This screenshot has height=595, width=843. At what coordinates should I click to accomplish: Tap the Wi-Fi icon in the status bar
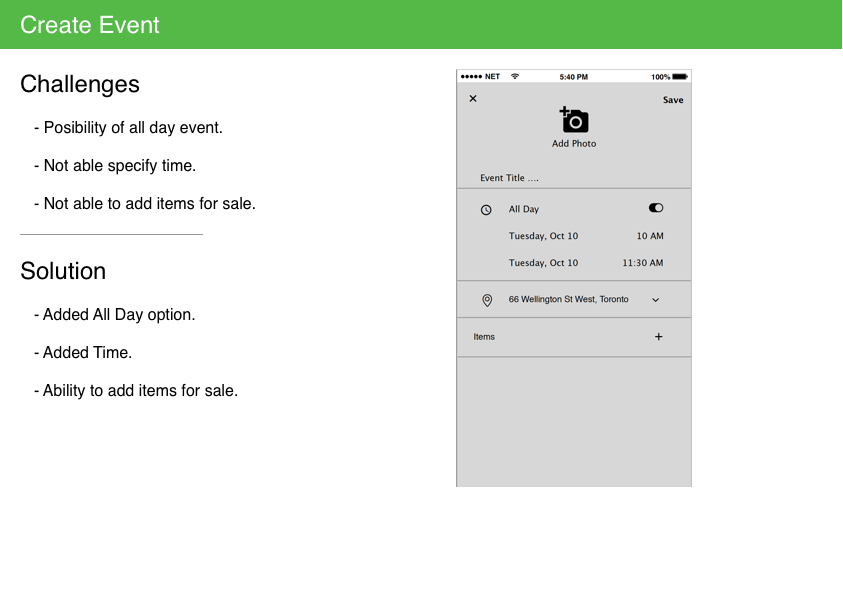pyautogui.click(x=515, y=76)
